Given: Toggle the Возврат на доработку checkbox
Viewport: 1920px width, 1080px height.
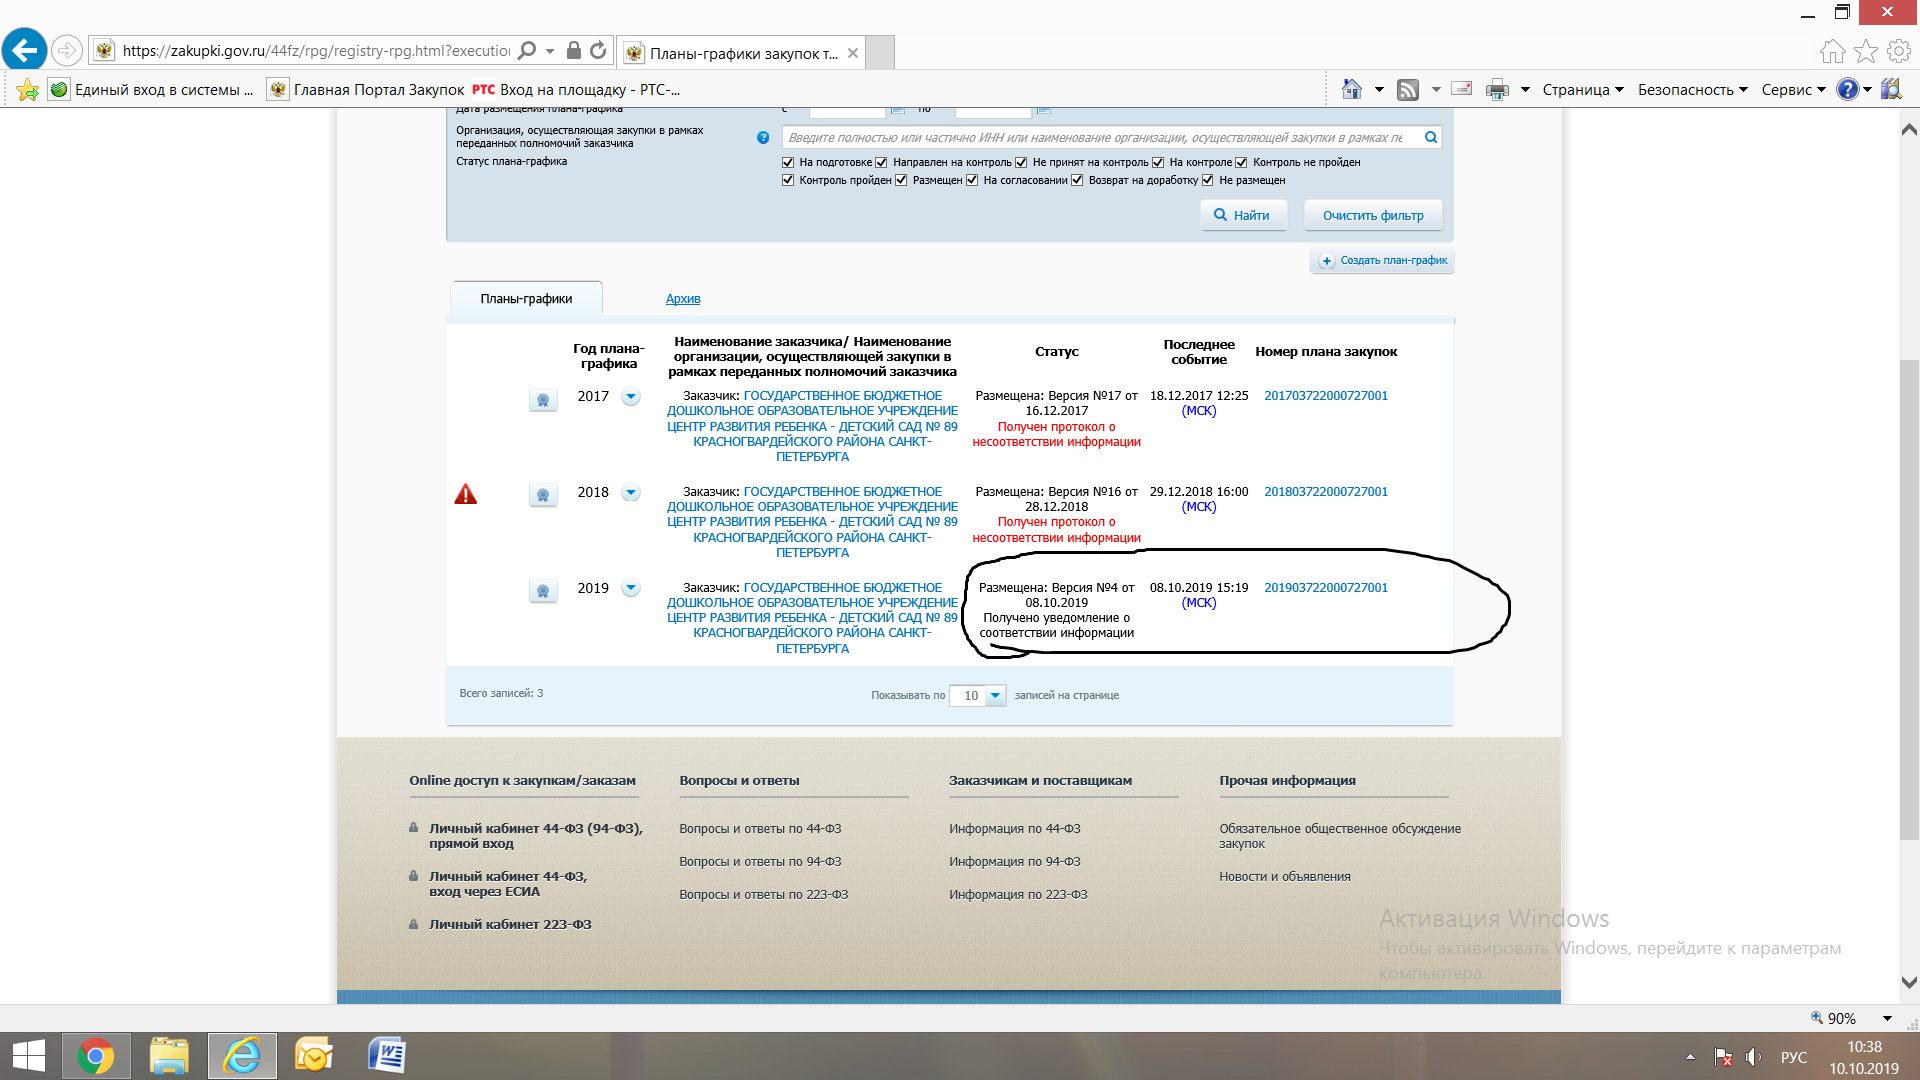Looking at the screenshot, I should (x=1077, y=180).
